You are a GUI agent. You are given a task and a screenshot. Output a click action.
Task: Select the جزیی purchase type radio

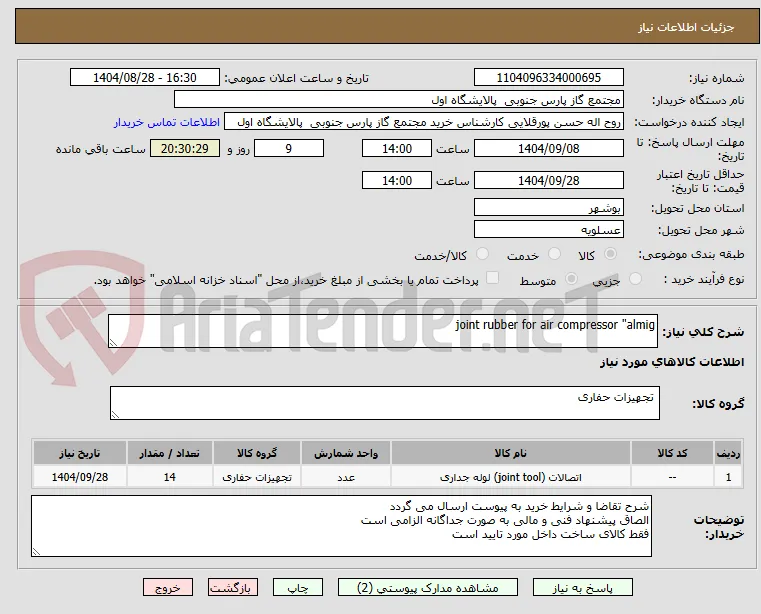(635, 279)
